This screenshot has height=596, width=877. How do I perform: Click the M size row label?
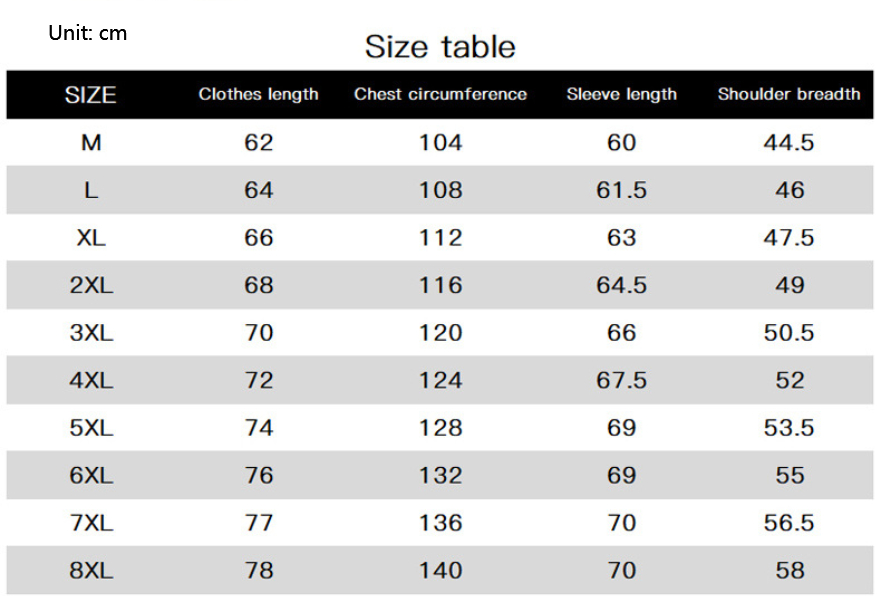tap(91, 143)
